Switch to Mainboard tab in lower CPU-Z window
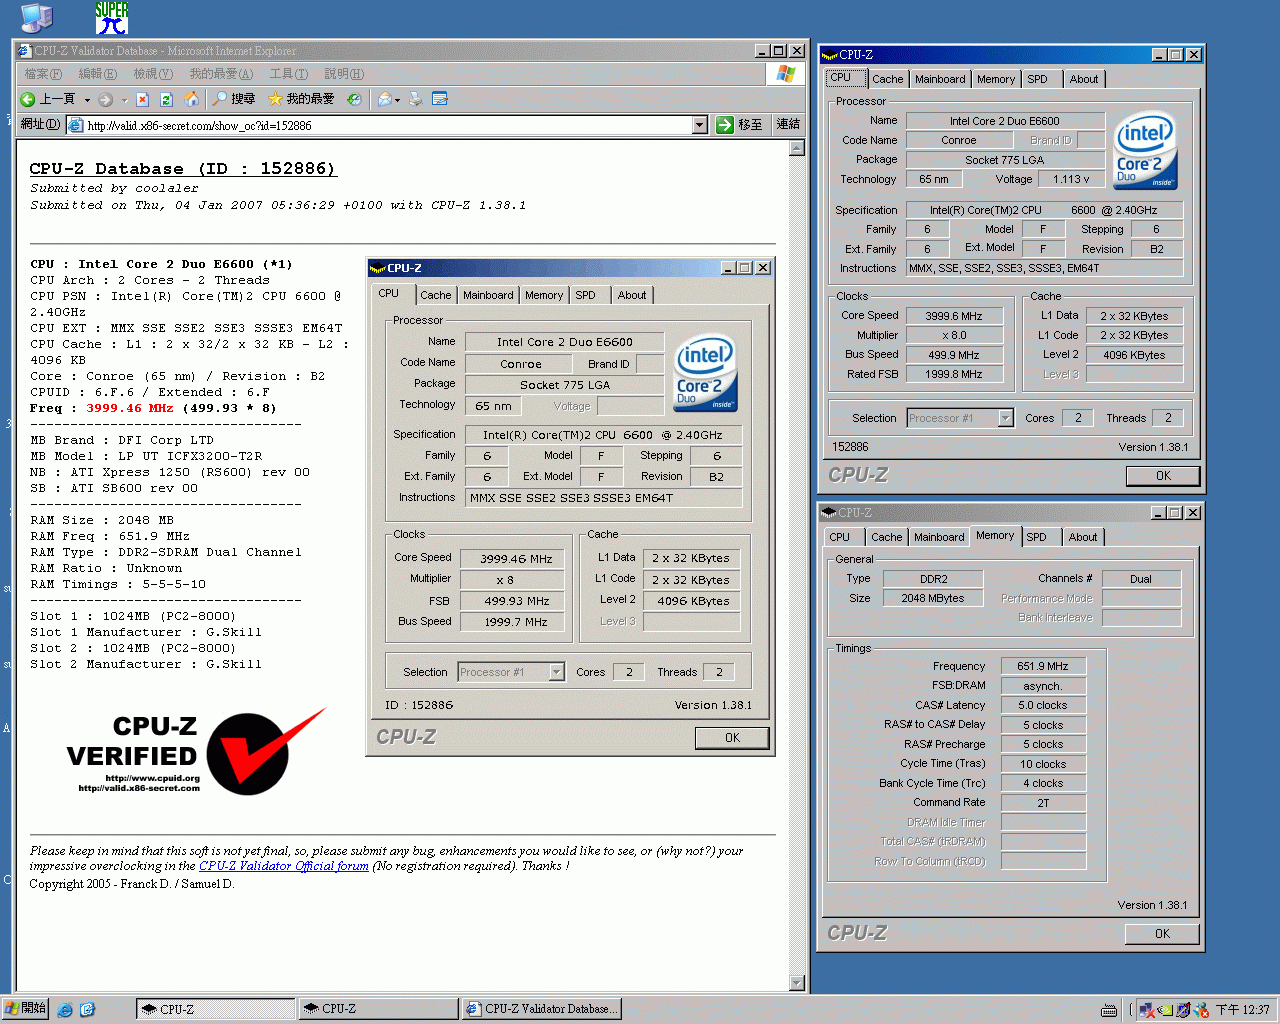 (x=939, y=537)
